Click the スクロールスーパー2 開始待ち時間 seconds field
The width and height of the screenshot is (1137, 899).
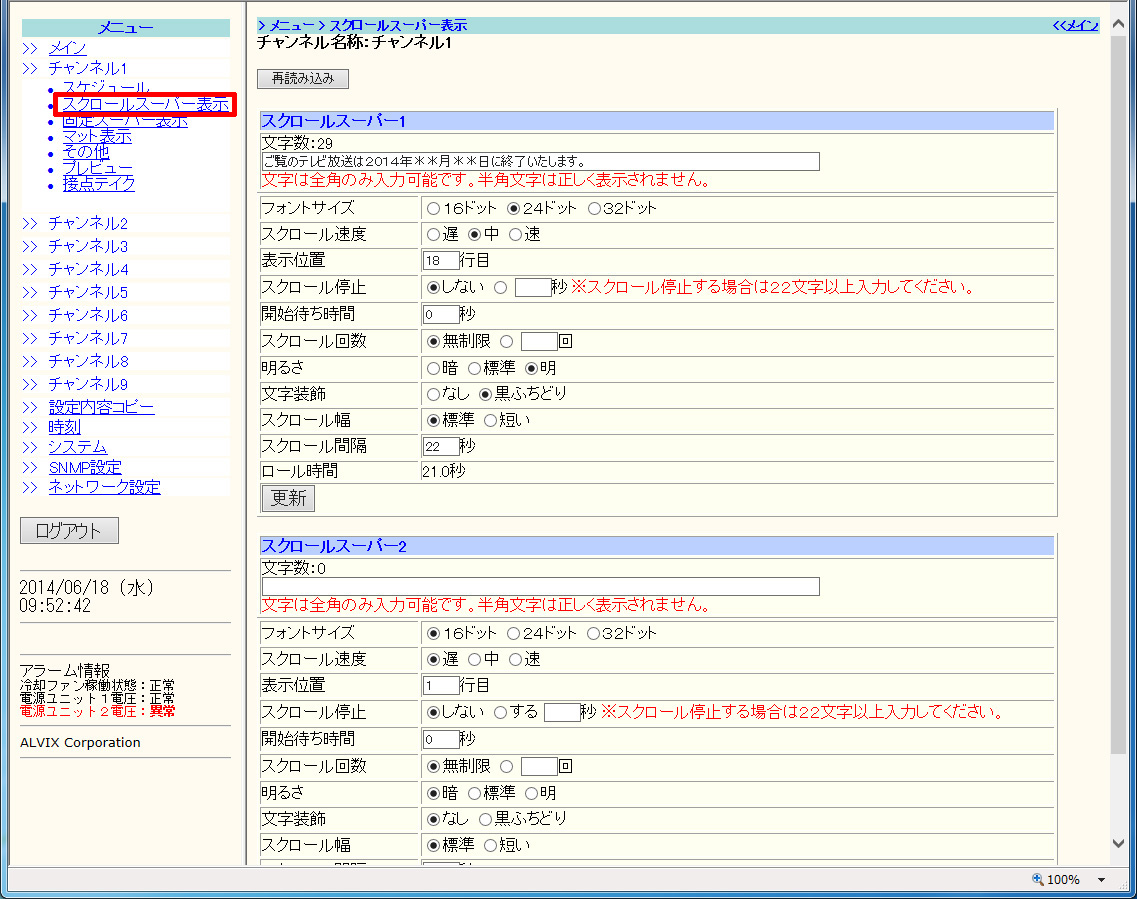click(x=441, y=739)
